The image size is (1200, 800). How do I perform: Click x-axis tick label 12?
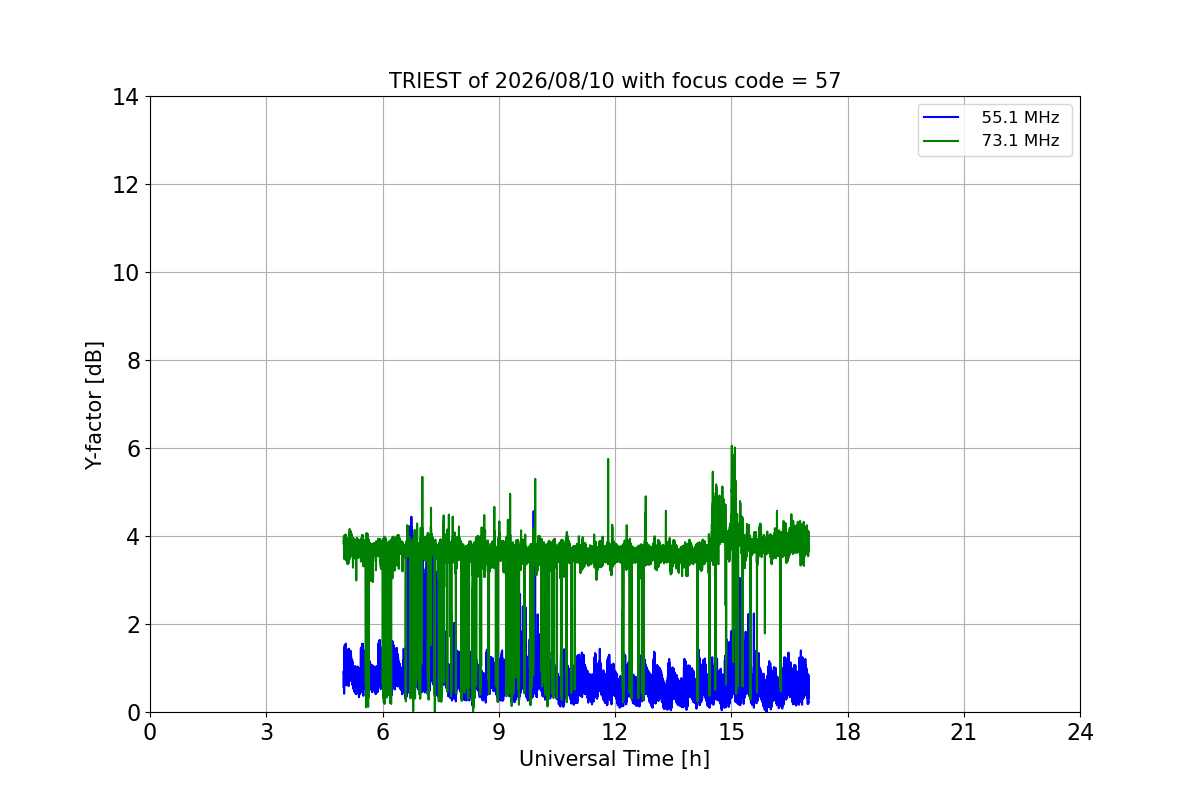point(614,732)
